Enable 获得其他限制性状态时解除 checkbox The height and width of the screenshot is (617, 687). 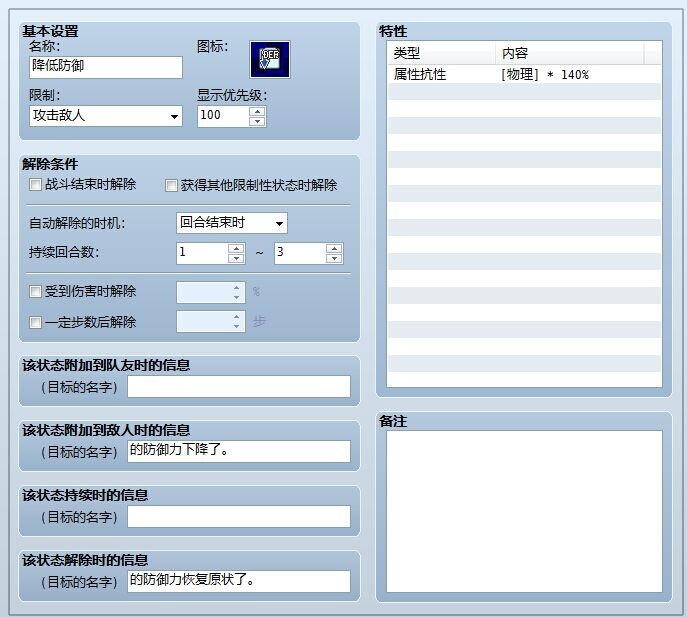171,185
